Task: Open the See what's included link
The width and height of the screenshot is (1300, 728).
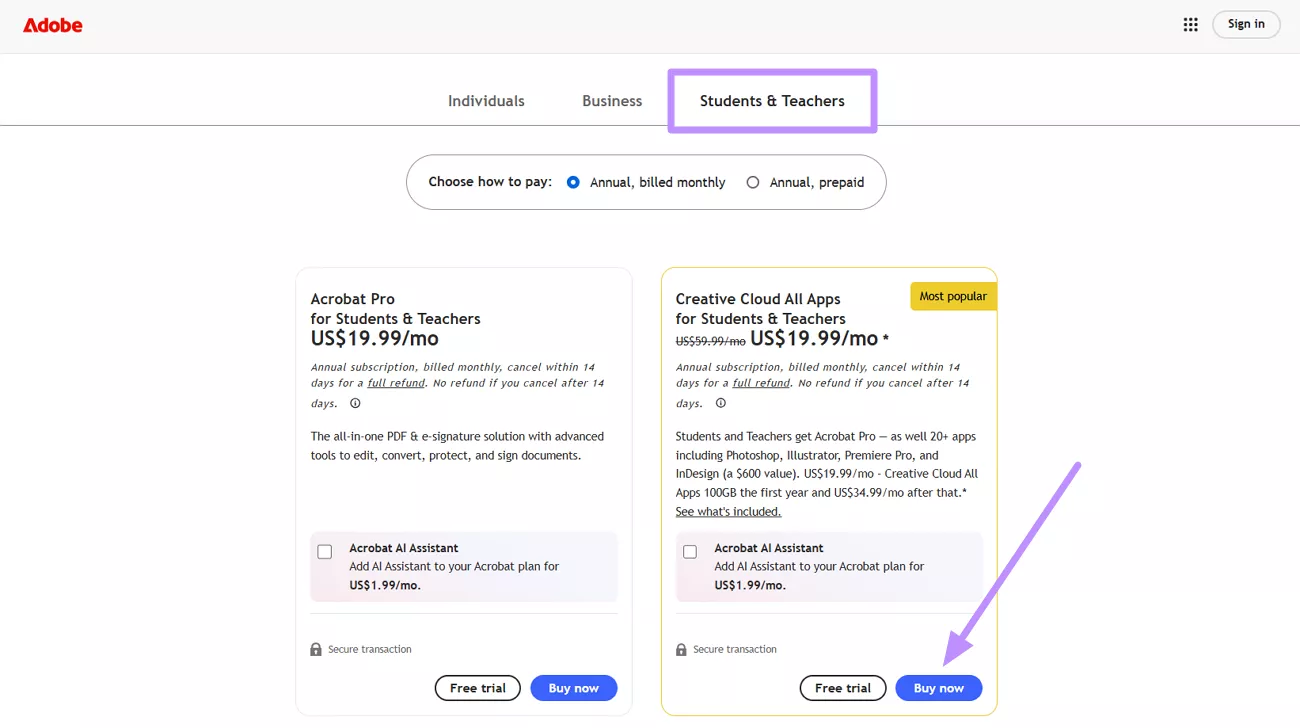Action: [727, 511]
